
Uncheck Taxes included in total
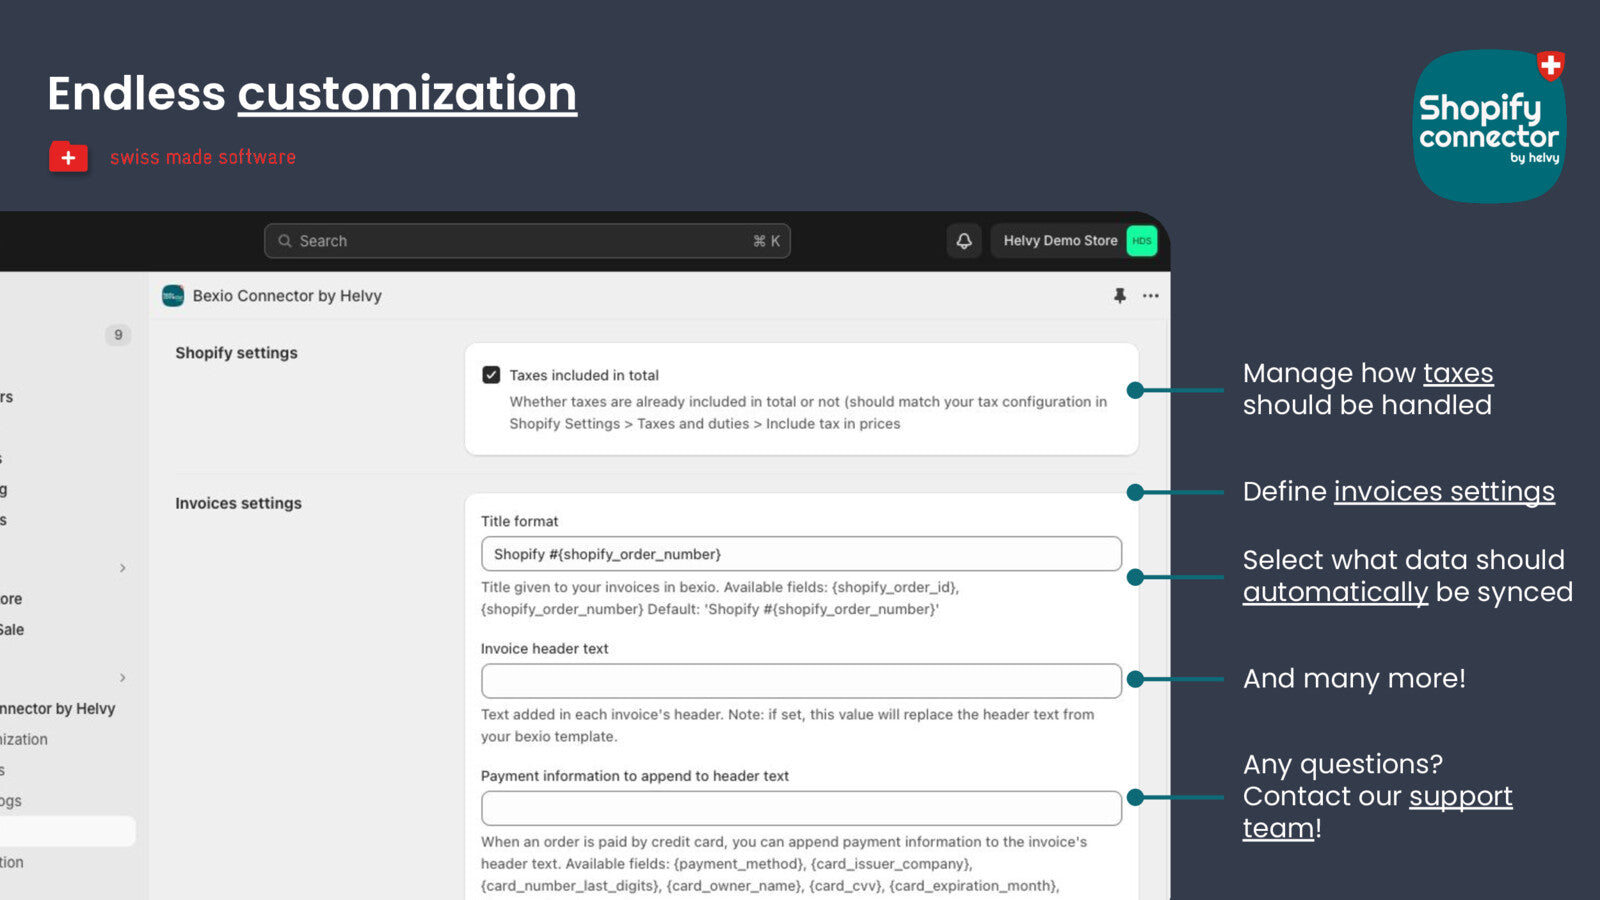(x=491, y=375)
